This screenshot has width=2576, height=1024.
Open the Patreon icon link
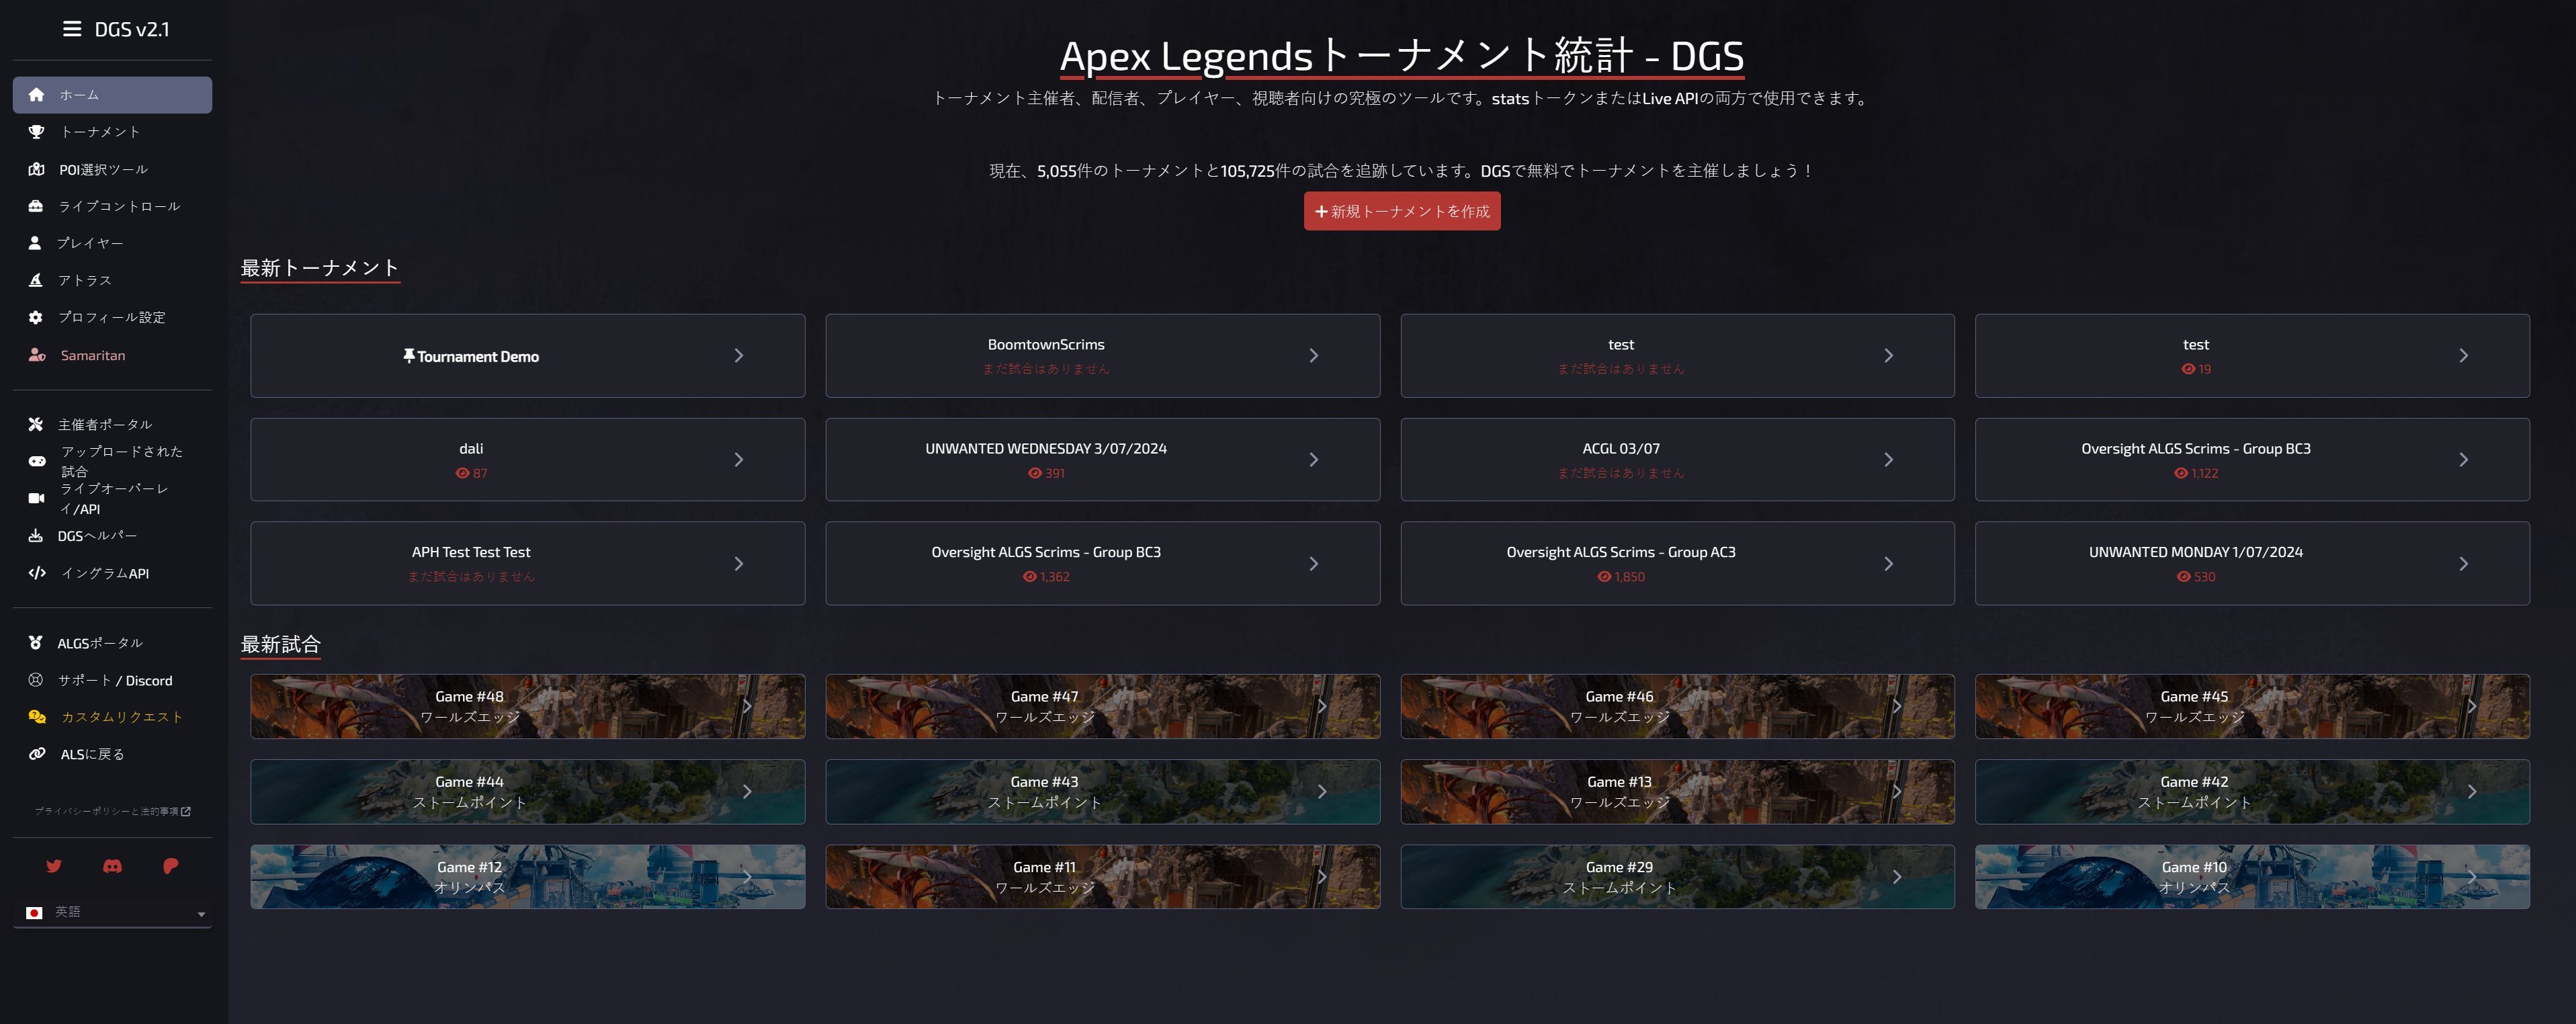coord(170,866)
